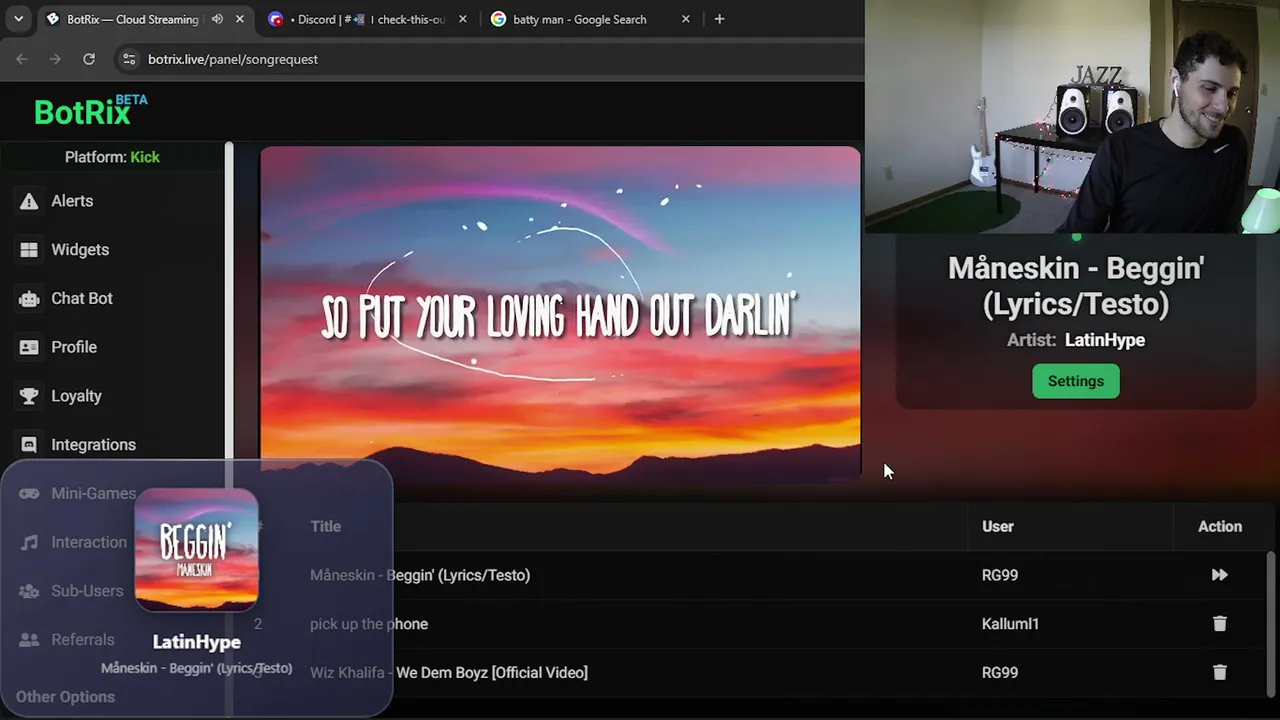Click the BotRix BETA logo
Viewport: 1280px width, 720px height.
tap(91, 111)
